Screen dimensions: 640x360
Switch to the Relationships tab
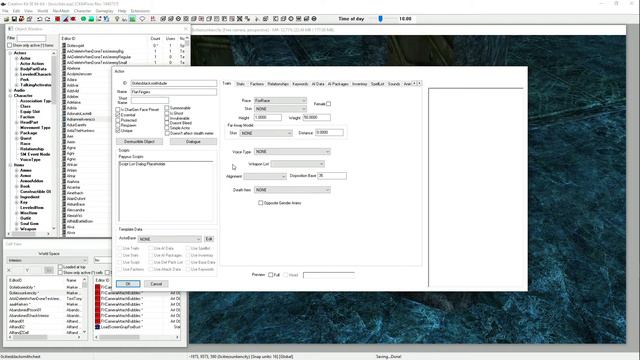click(278, 84)
